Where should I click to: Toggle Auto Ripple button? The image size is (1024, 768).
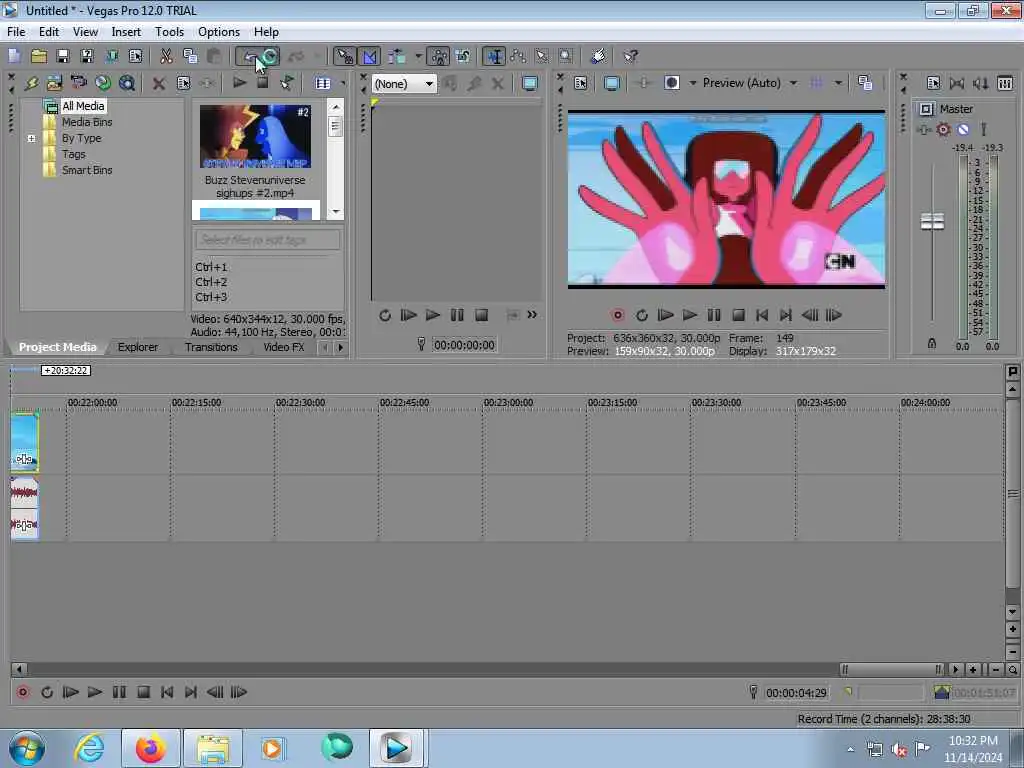(397, 56)
